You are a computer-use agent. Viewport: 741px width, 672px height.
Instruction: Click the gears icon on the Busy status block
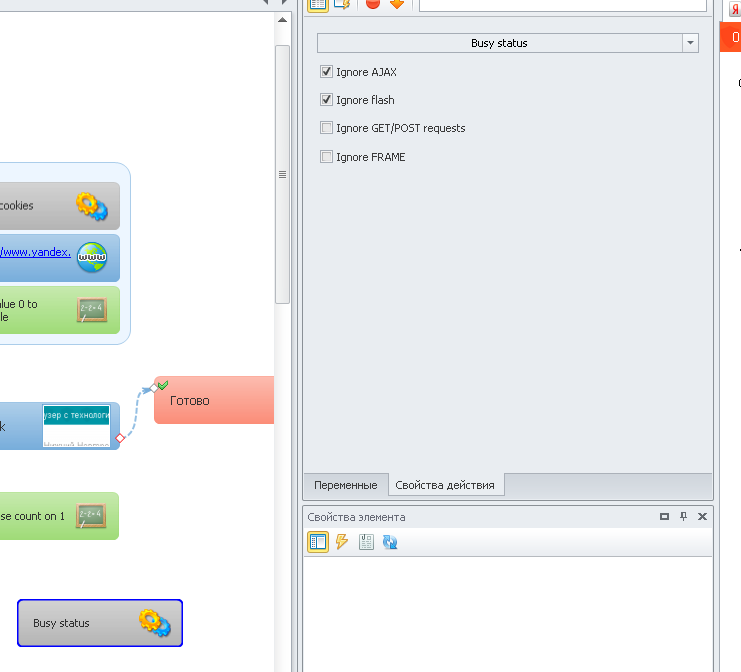(x=154, y=623)
